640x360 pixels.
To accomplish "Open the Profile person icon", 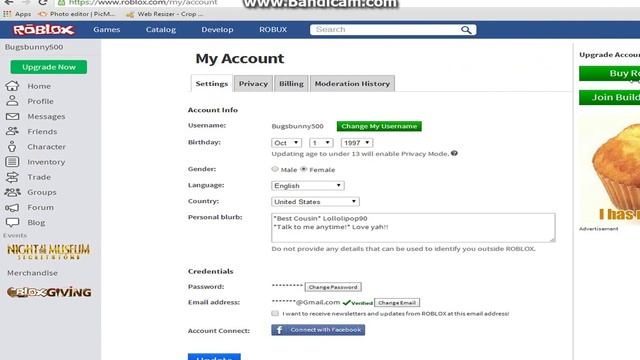I will click(12, 101).
